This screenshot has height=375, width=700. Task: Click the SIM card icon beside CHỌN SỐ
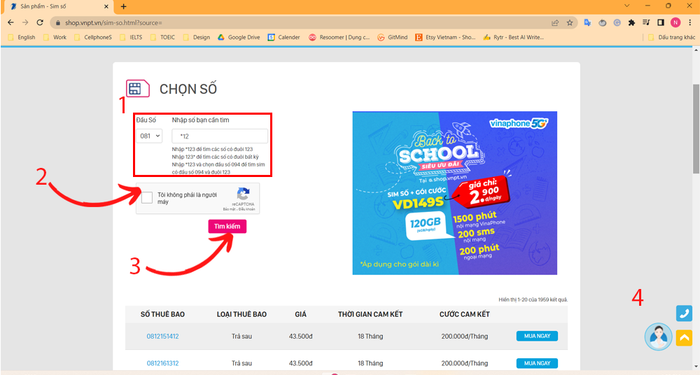click(x=138, y=88)
